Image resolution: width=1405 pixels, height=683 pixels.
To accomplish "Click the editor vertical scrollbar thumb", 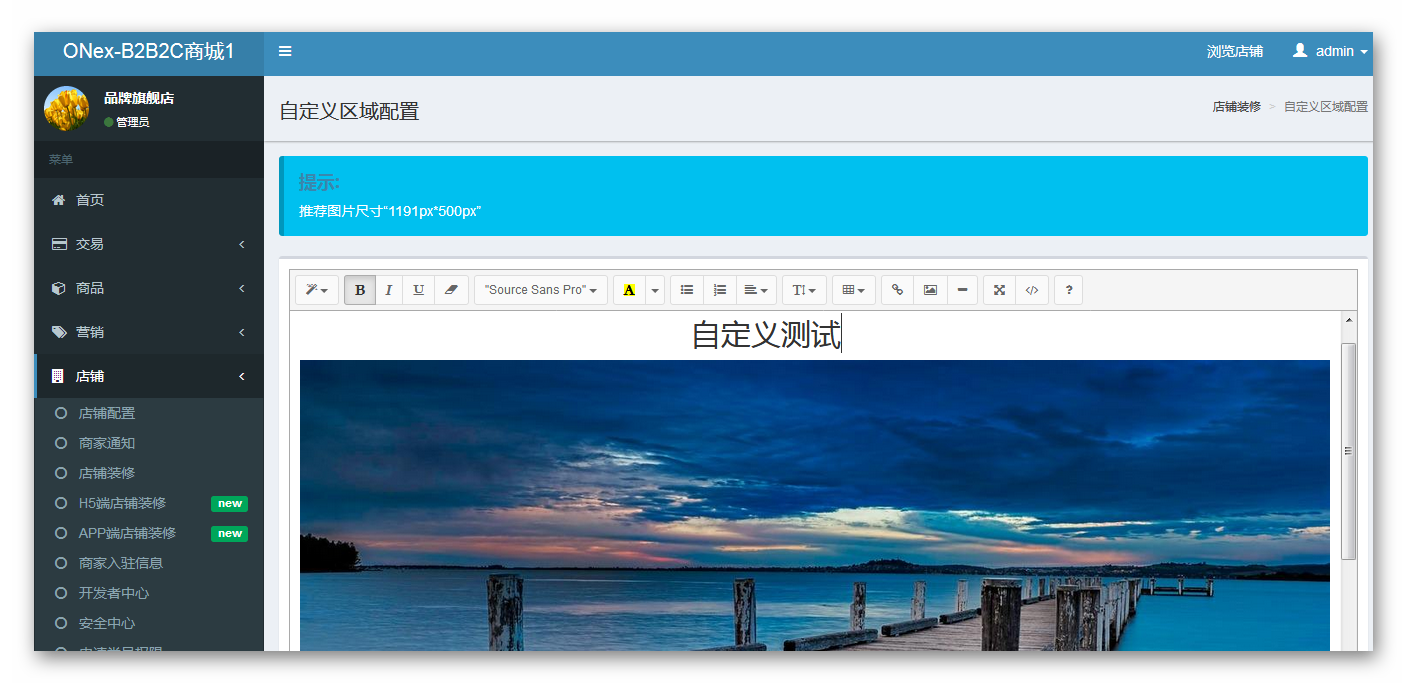I will pyautogui.click(x=1349, y=451).
